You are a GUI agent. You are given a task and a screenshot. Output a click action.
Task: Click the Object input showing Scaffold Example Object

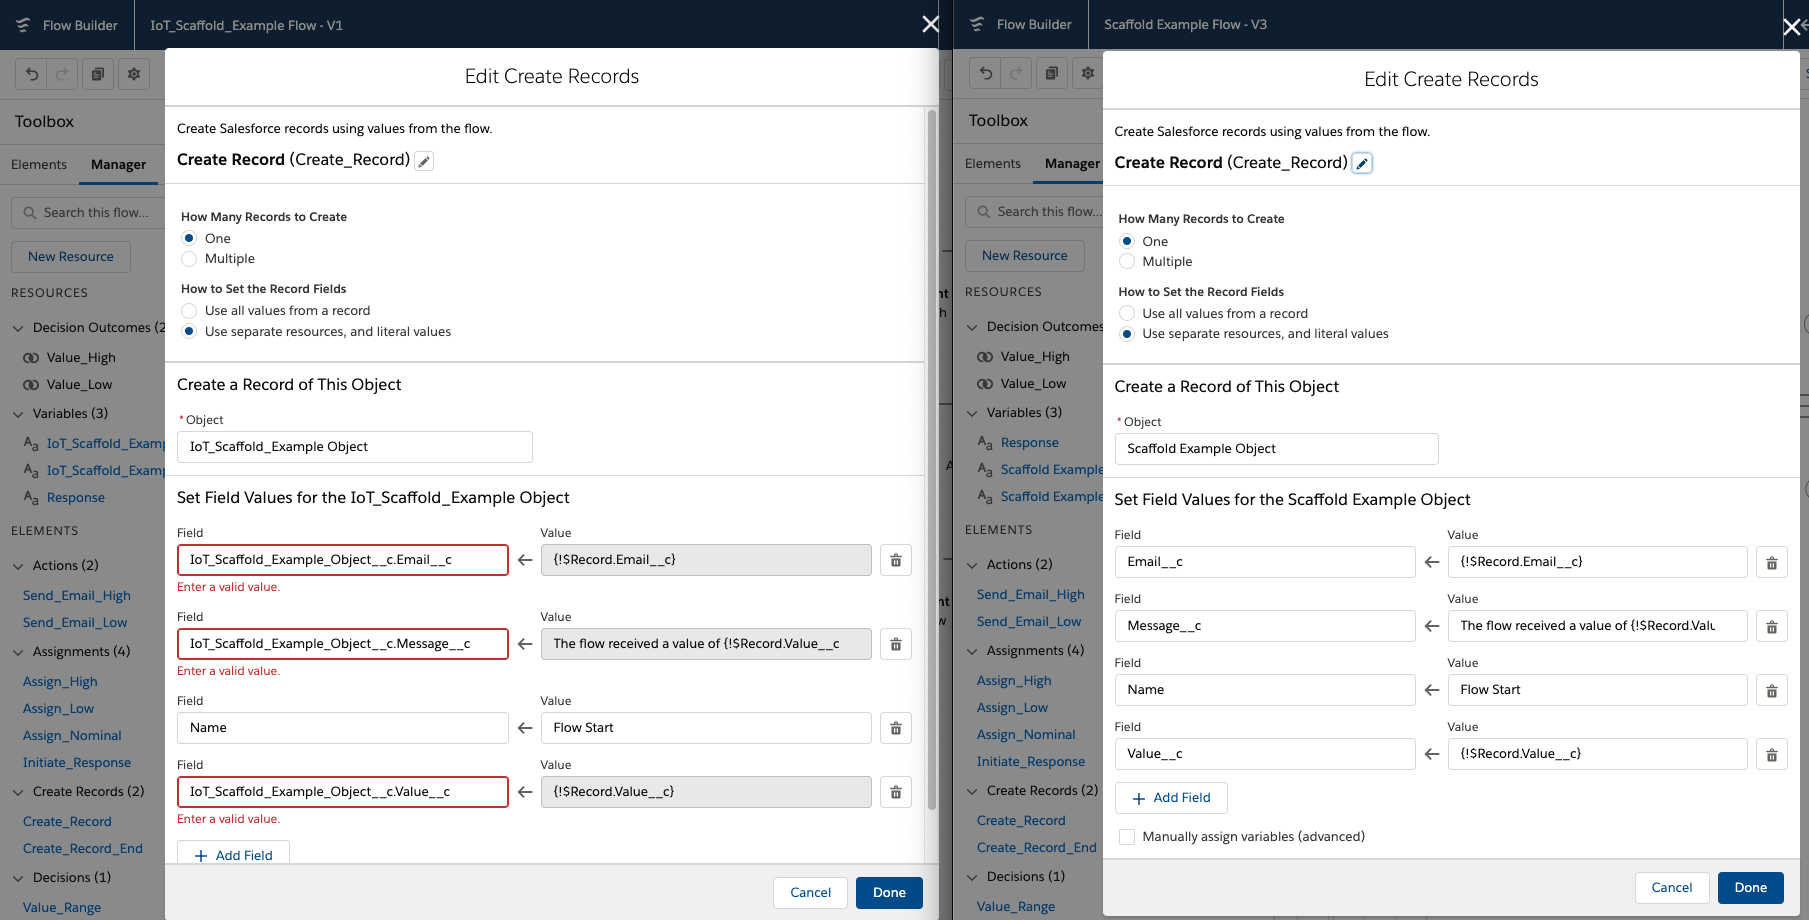point(1276,449)
